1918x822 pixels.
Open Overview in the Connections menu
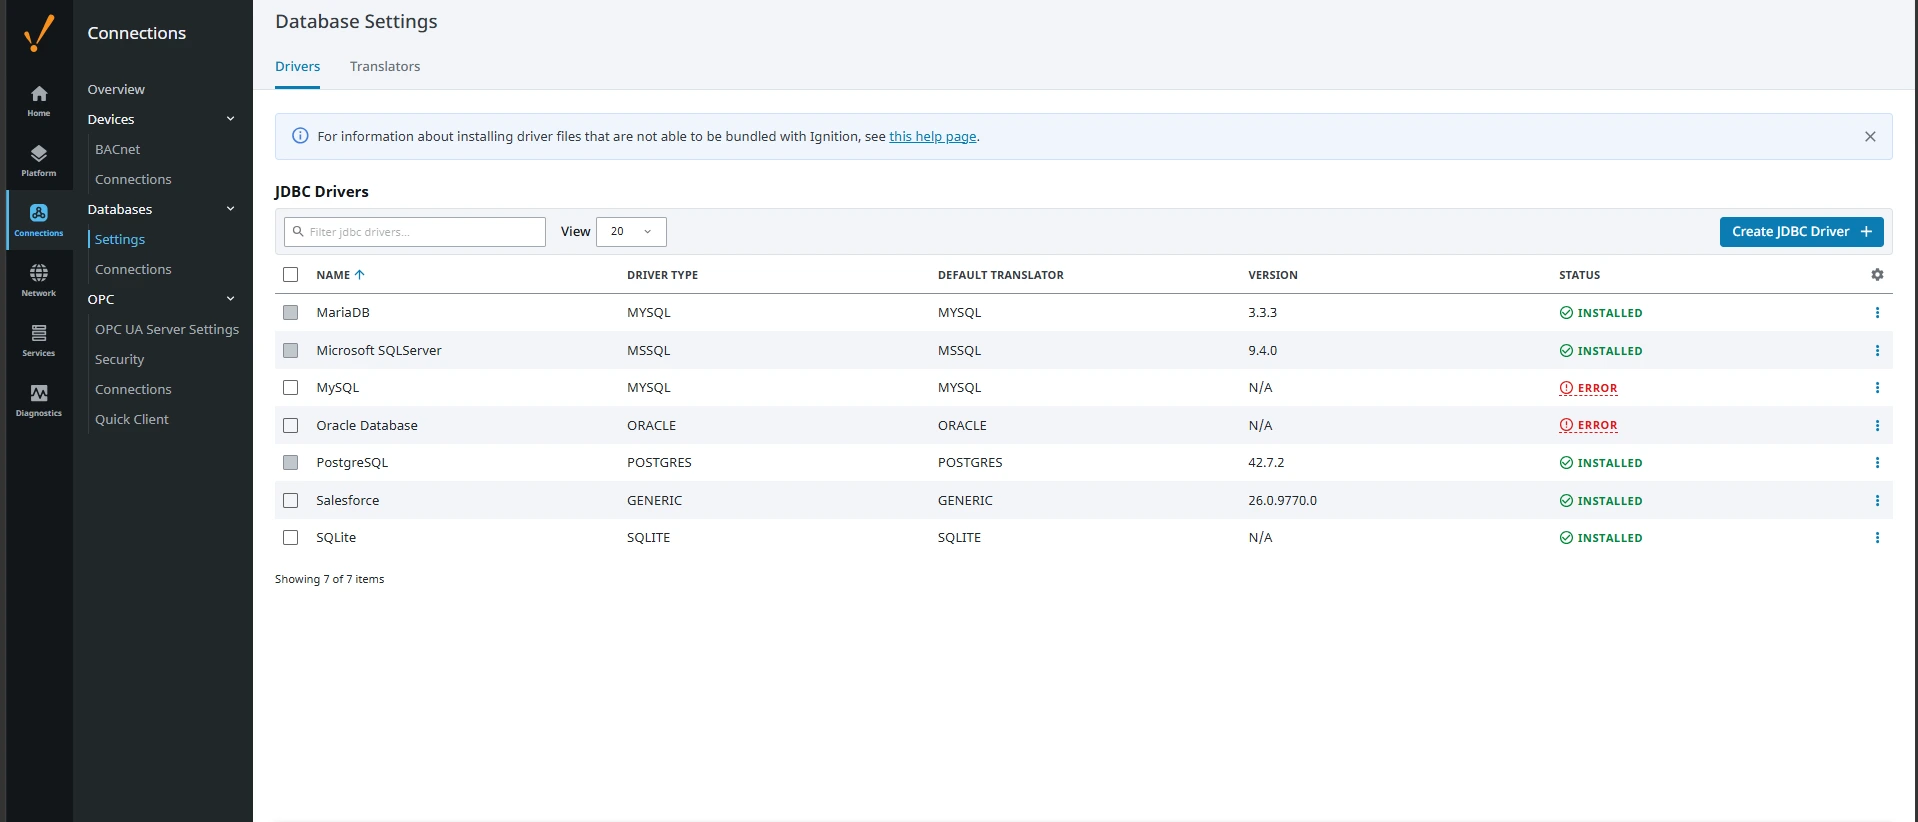pyautogui.click(x=116, y=89)
